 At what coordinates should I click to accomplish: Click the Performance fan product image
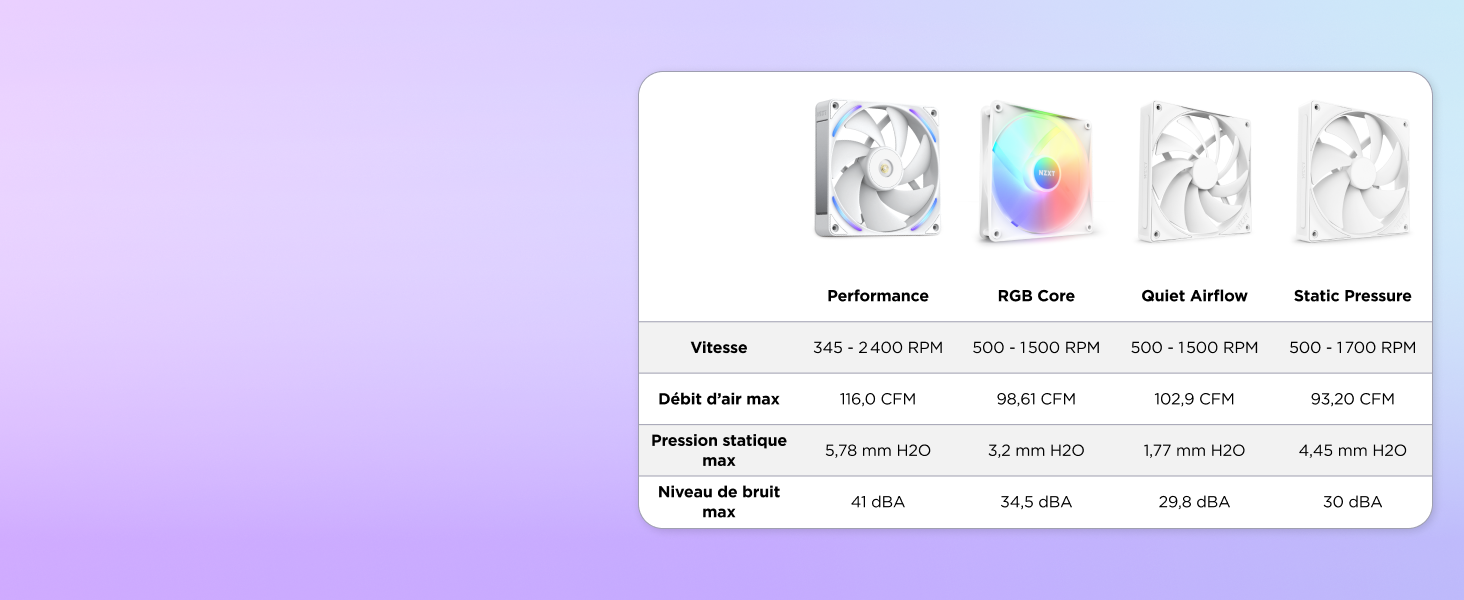[877, 169]
